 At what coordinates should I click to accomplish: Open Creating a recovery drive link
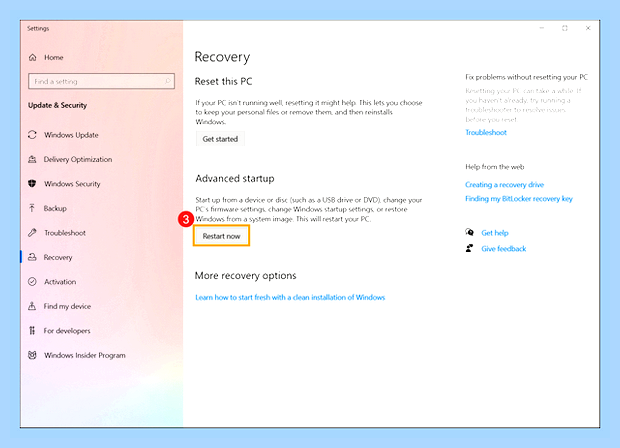point(505,185)
